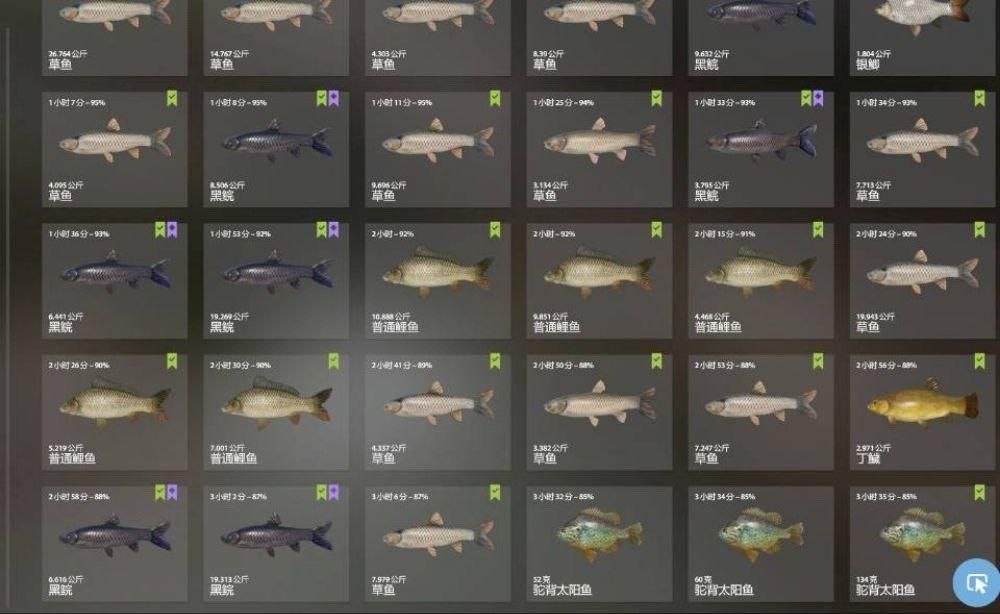Open the 26.764公斤 草鱼 card
This screenshot has width=1000, height=614.
pyautogui.click(x=115, y=38)
